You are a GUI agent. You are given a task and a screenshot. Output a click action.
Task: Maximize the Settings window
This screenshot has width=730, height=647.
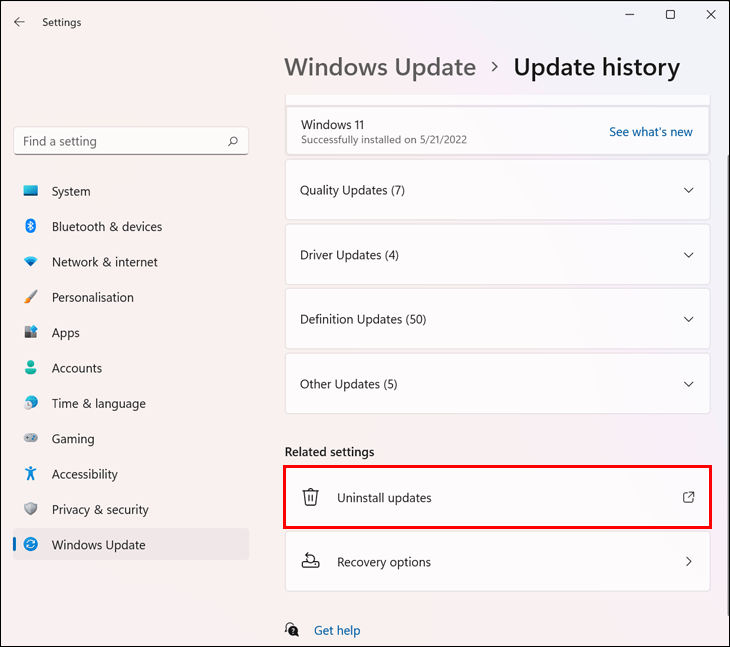click(x=670, y=14)
